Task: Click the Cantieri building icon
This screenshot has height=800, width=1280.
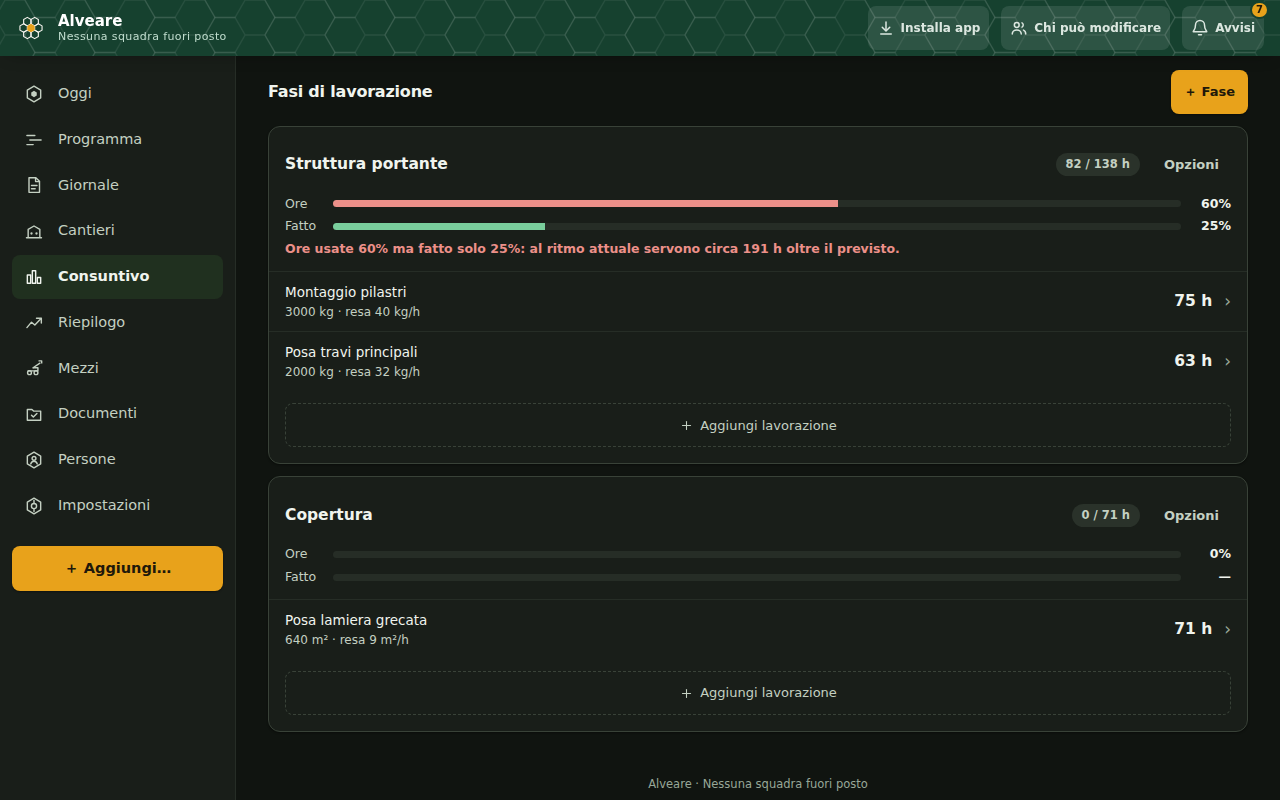Action: point(34,231)
